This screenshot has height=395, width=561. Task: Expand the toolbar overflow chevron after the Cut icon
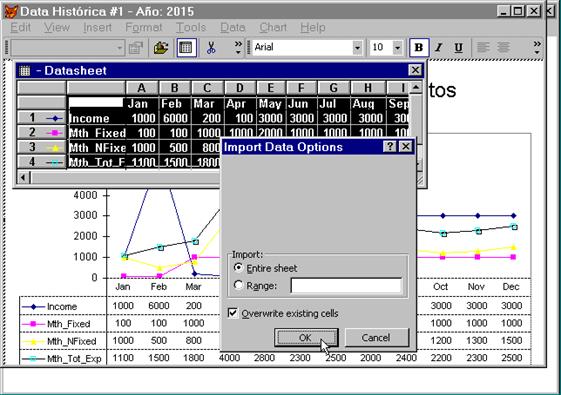pyautogui.click(x=238, y=48)
